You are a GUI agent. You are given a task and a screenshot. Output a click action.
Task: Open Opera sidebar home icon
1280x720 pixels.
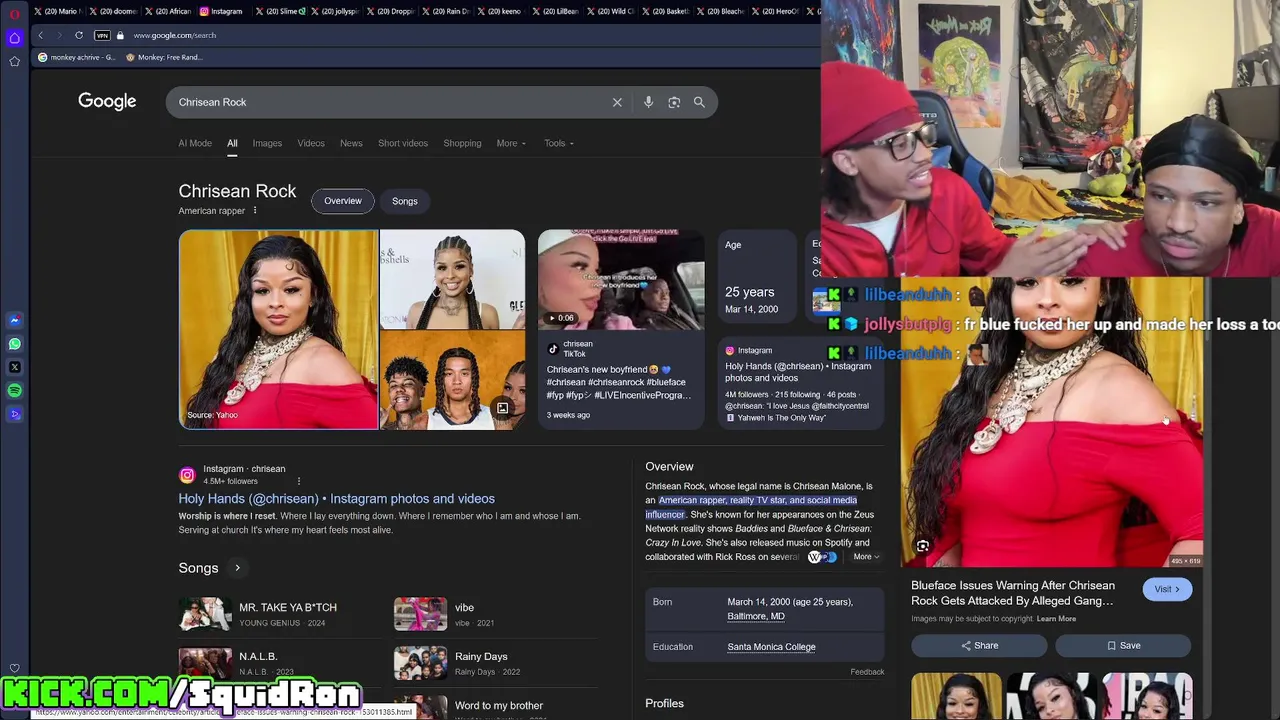(x=14, y=38)
